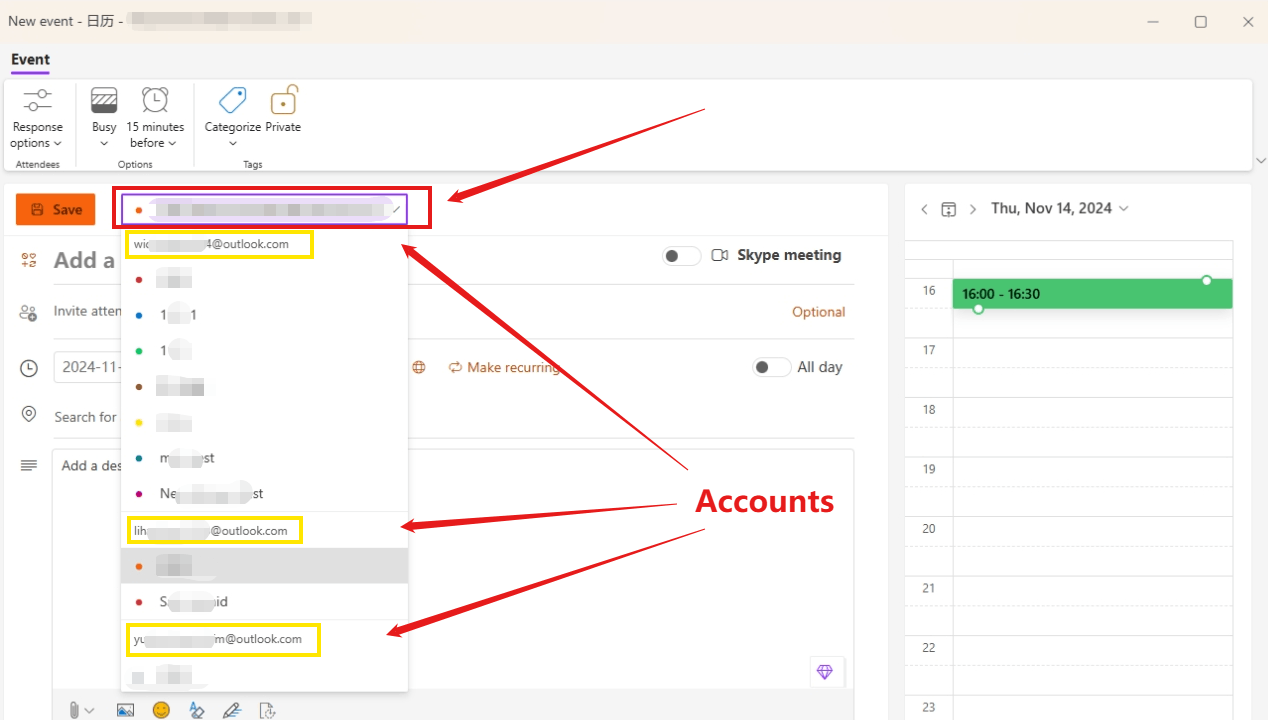
Task: Click the purple diamond premium icon
Action: [x=825, y=672]
